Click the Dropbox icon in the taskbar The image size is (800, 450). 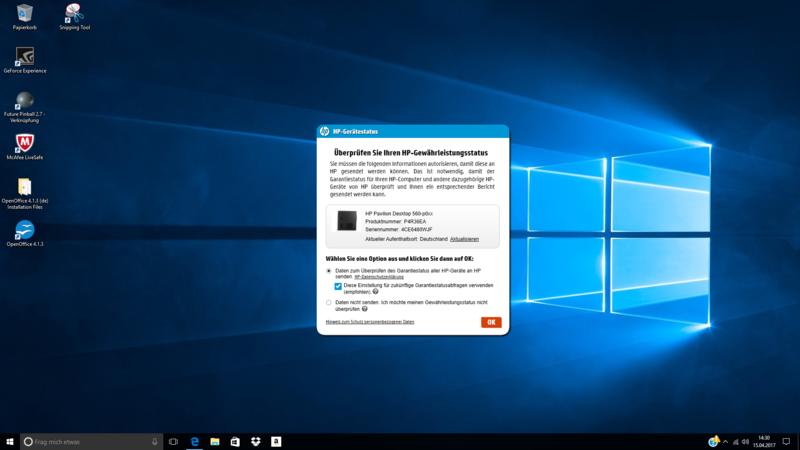tap(254, 441)
